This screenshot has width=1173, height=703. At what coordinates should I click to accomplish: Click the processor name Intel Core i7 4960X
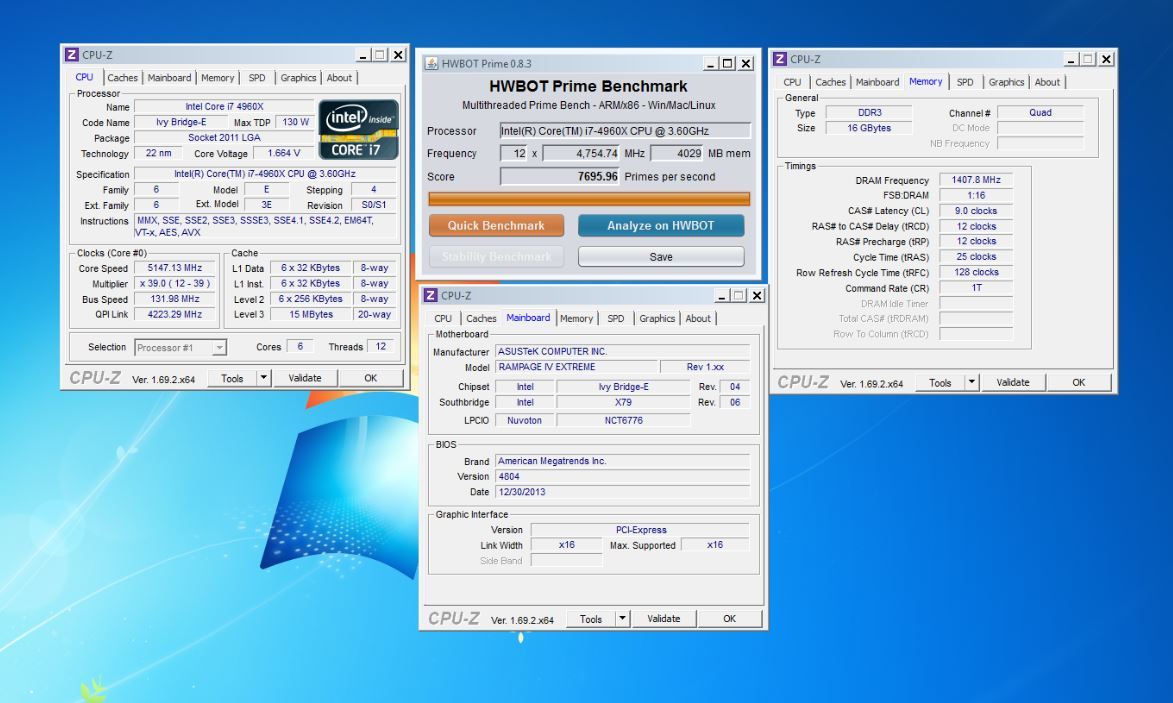point(224,106)
